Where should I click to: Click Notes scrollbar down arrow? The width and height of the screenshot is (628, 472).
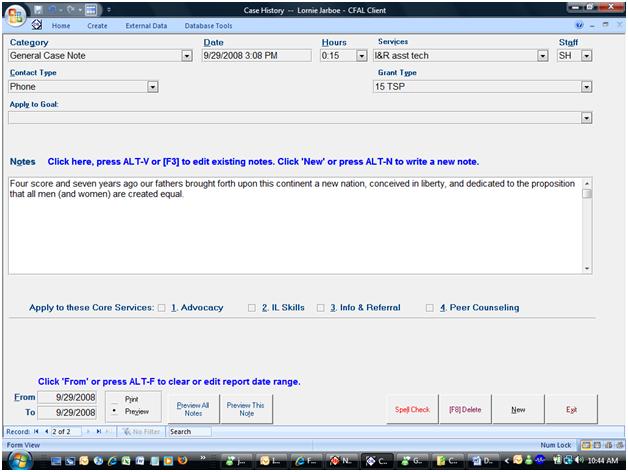(587, 268)
